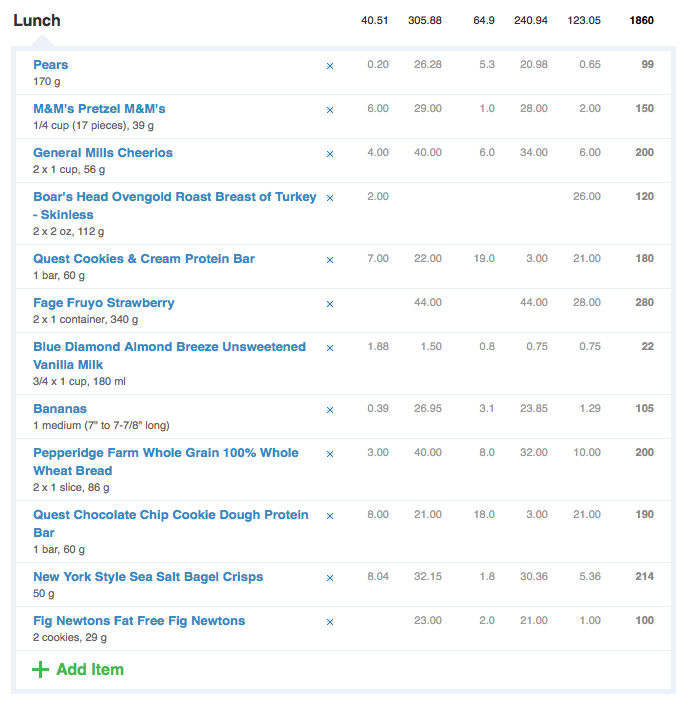Remove Pepperidge Farm Whole Wheat Bread entry
This screenshot has height=705, width=685.
329,455
